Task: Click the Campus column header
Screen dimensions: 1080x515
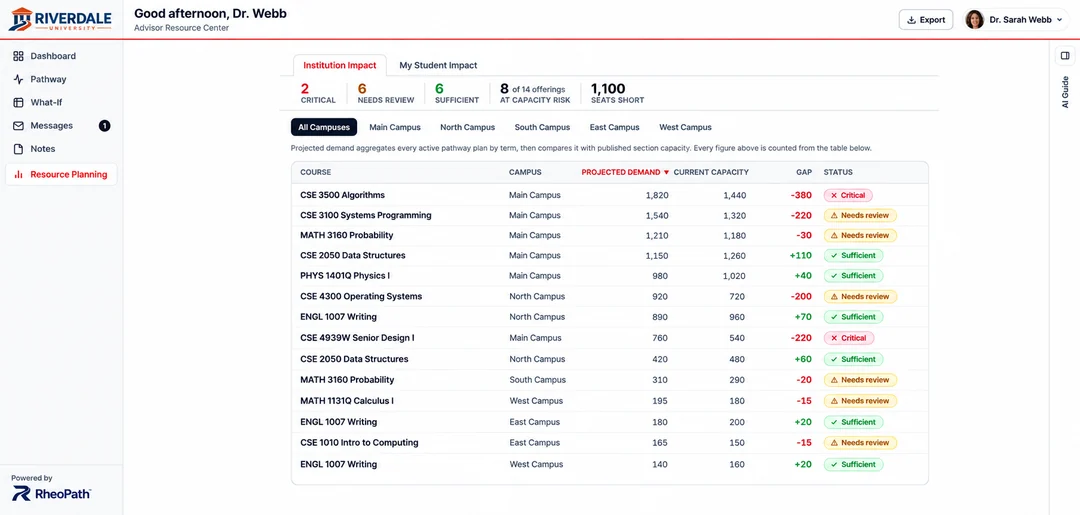Action: [525, 172]
